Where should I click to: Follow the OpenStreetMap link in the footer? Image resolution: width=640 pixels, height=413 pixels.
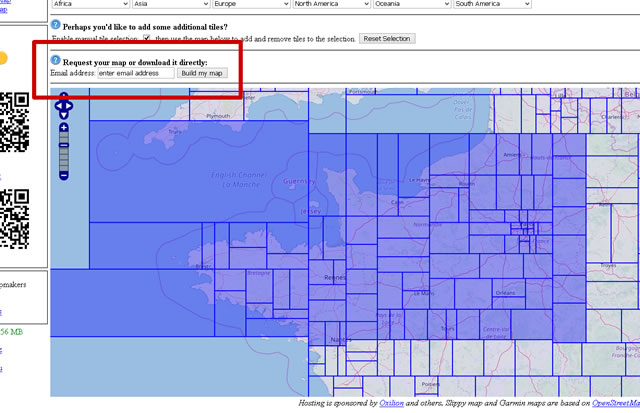click(615, 404)
